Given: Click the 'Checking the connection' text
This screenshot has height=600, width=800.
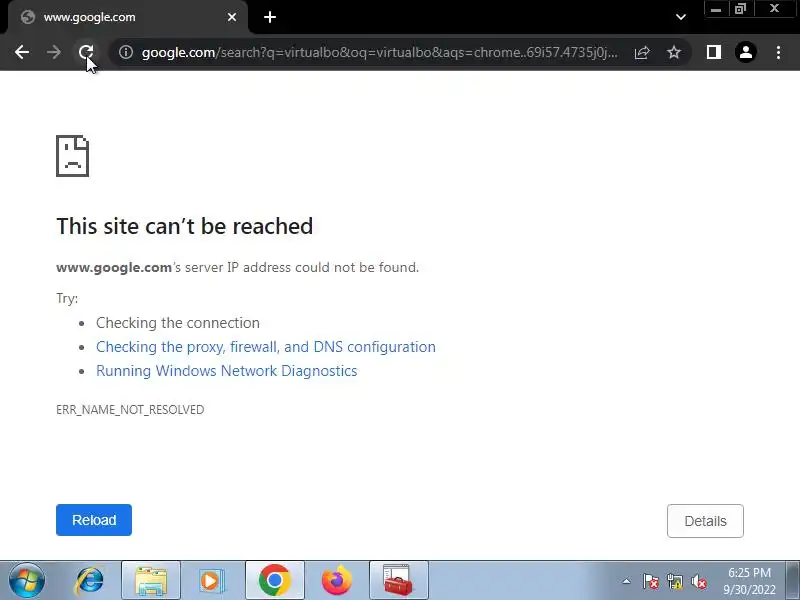Looking at the screenshot, I should coord(178,323).
